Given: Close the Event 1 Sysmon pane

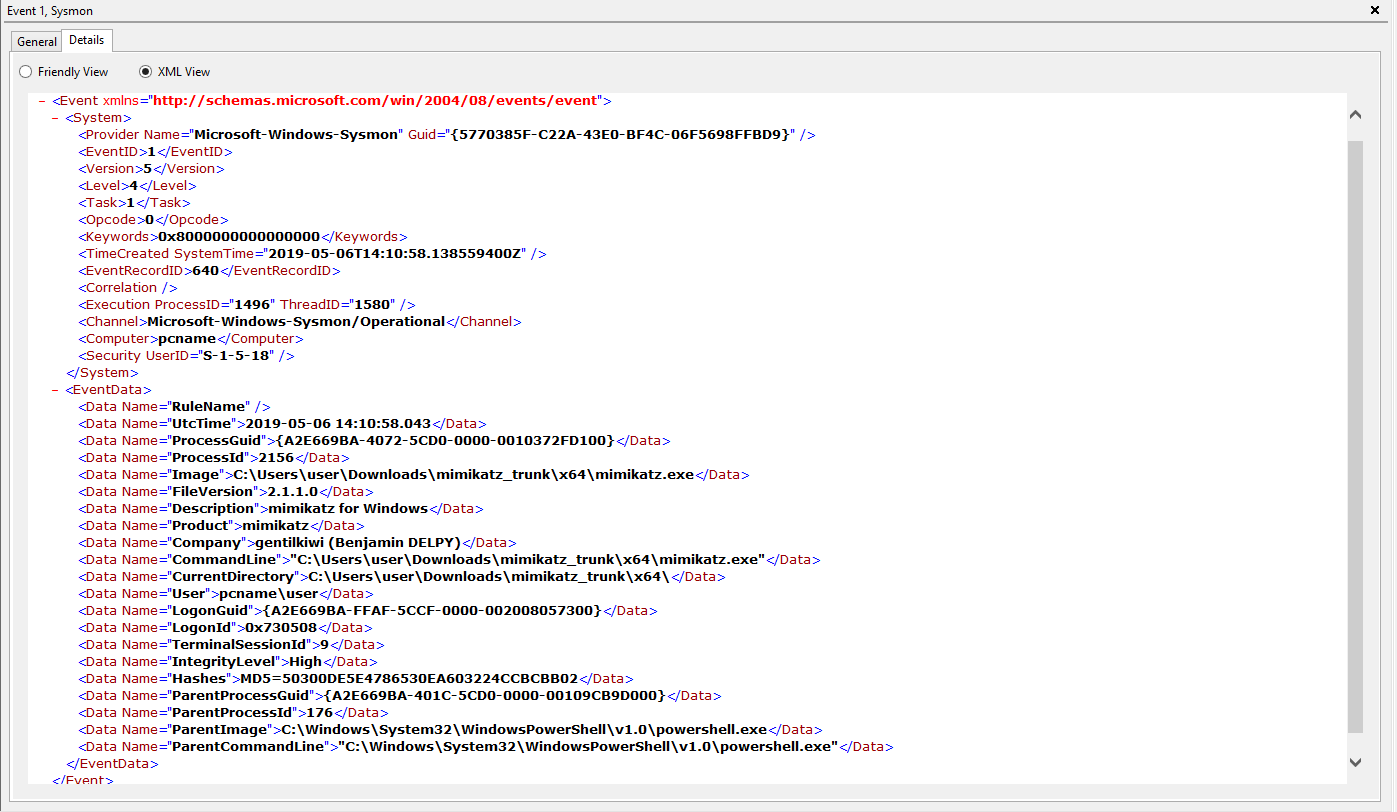Looking at the screenshot, I should point(1374,10).
